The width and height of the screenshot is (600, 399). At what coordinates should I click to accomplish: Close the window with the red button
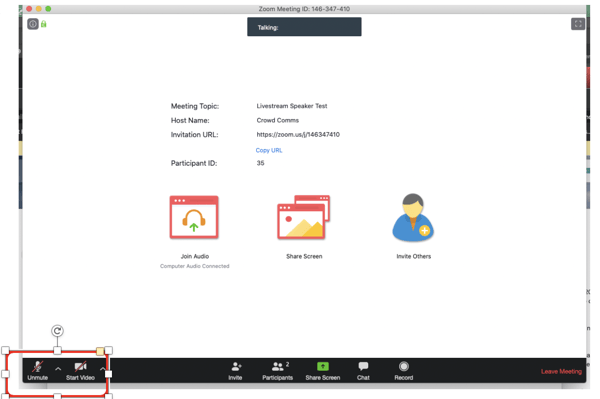(x=29, y=9)
